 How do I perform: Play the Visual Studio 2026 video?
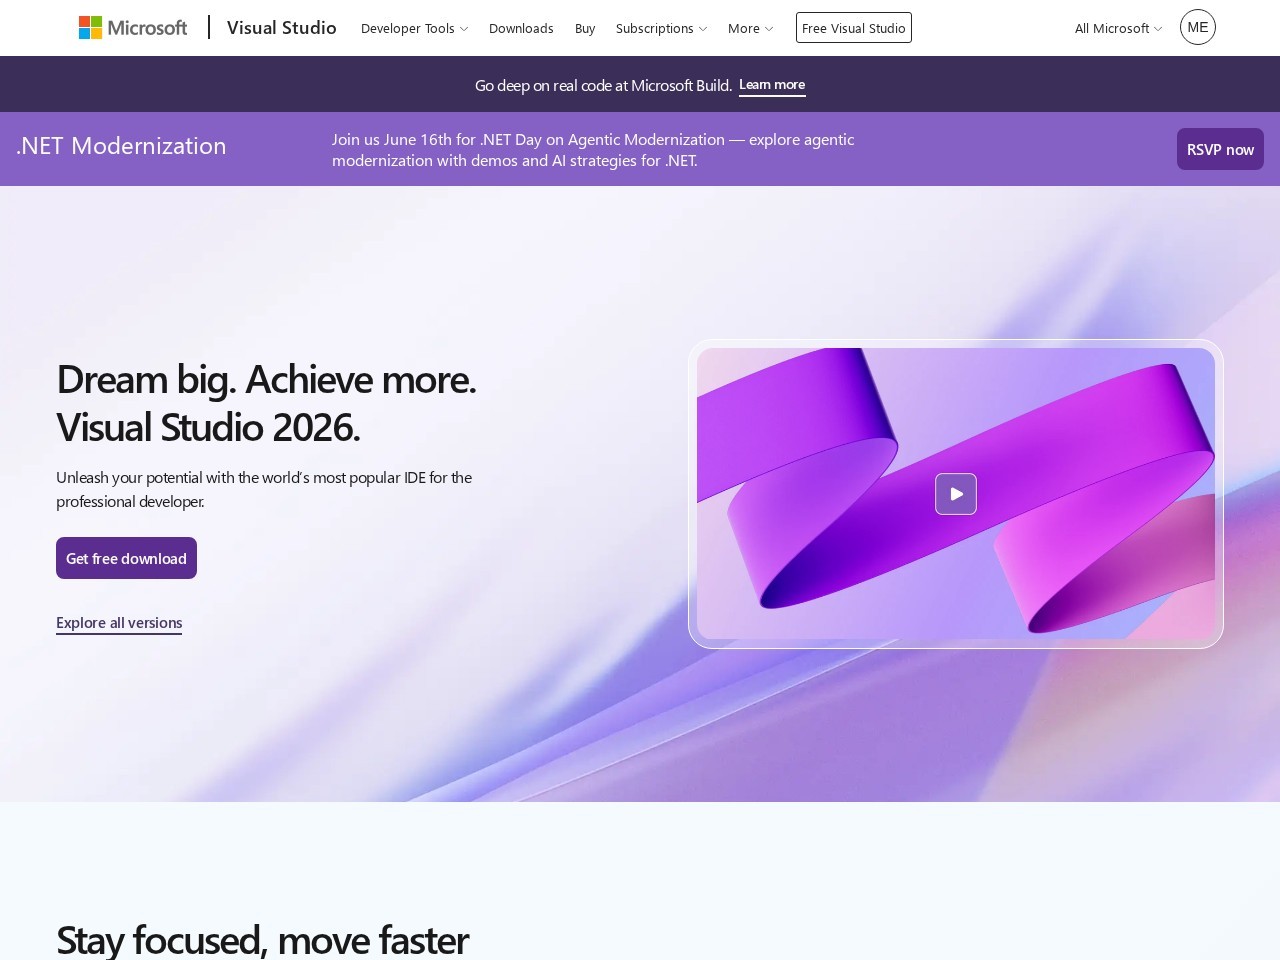point(956,494)
